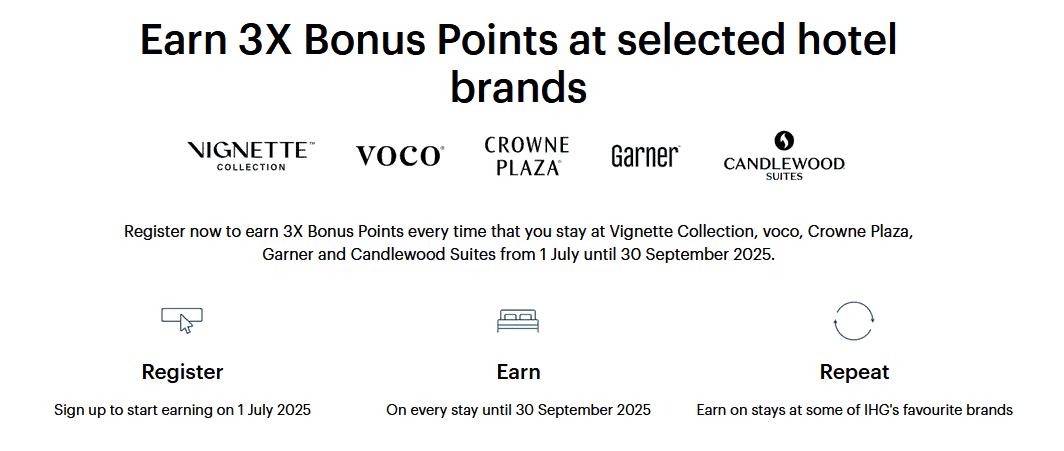Click the COLLECTION subtext under Vignette

click(x=250, y=167)
